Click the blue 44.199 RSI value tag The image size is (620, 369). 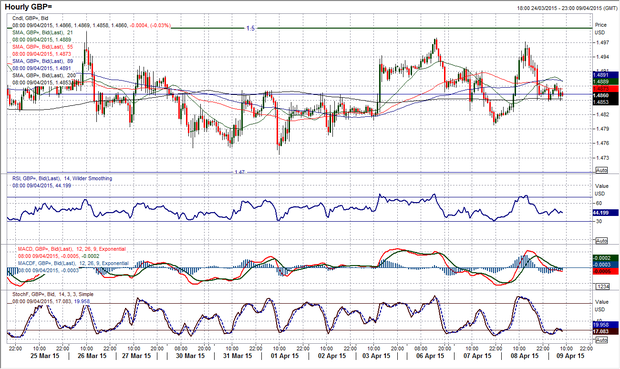point(605,213)
